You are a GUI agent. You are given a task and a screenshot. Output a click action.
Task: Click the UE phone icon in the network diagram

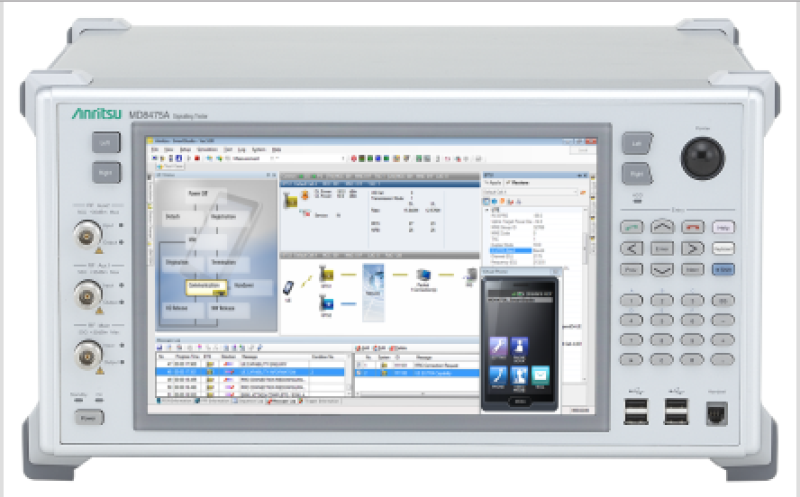(288, 289)
